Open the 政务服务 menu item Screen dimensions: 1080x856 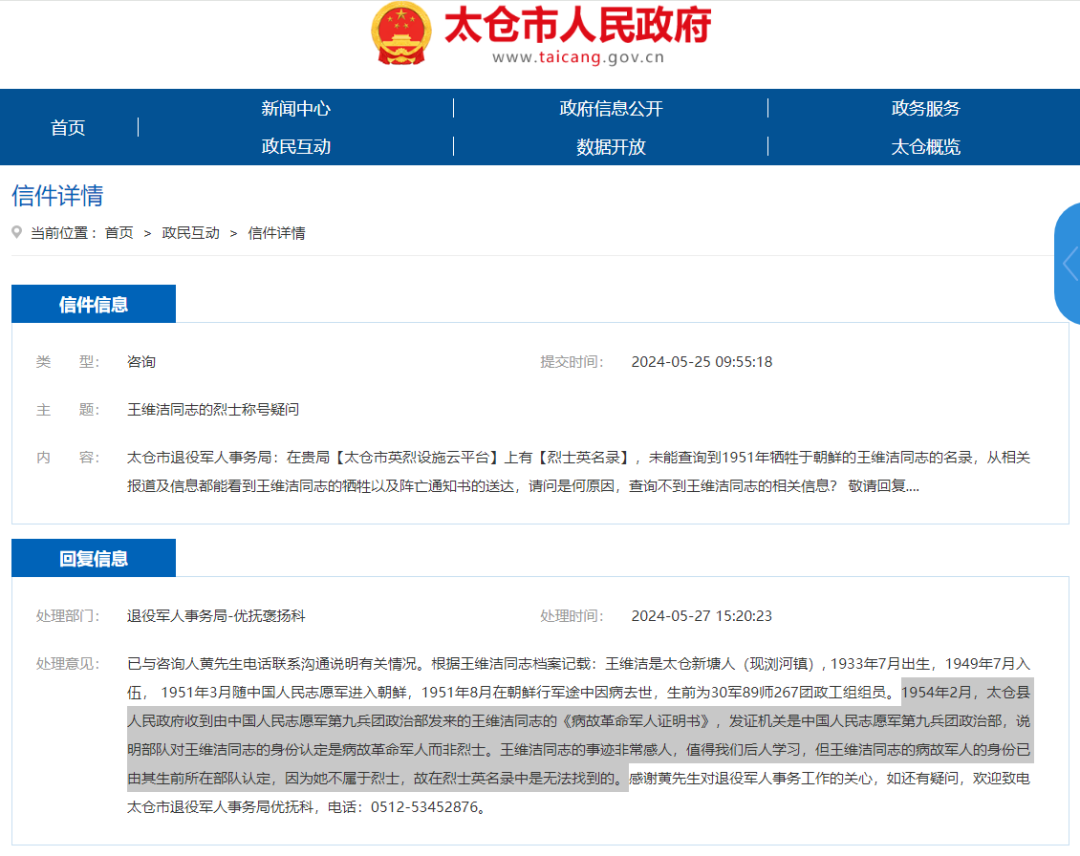[x=925, y=108]
